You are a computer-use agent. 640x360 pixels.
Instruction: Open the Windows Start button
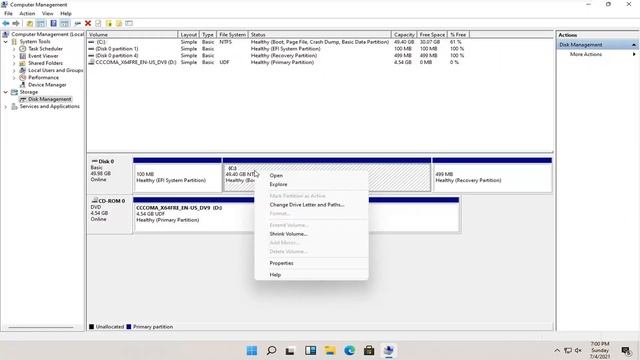[252, 351]
